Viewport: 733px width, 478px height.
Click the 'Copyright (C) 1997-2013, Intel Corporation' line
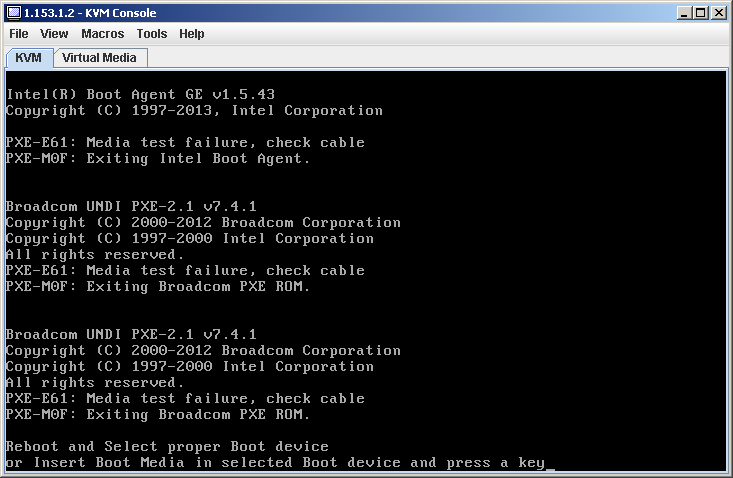[x=194, y=111]
